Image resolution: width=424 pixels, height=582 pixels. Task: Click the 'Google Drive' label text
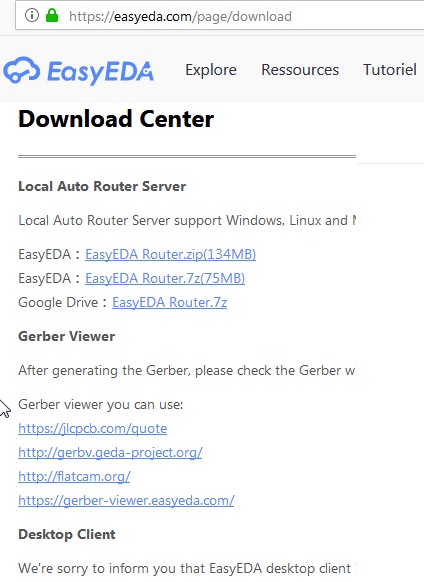tap(58, 303)
